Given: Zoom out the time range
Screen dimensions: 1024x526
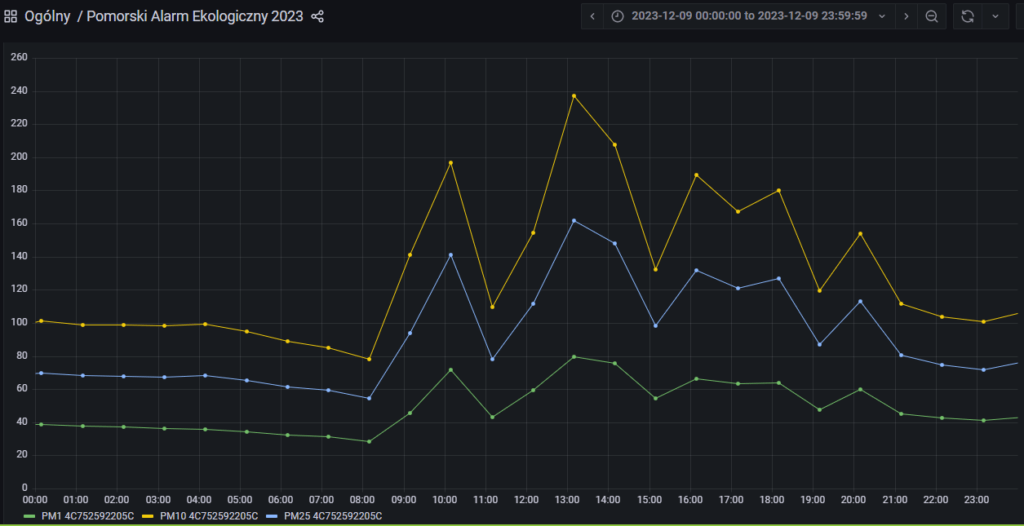Looking at the screenshot, I should coord(932,16).
